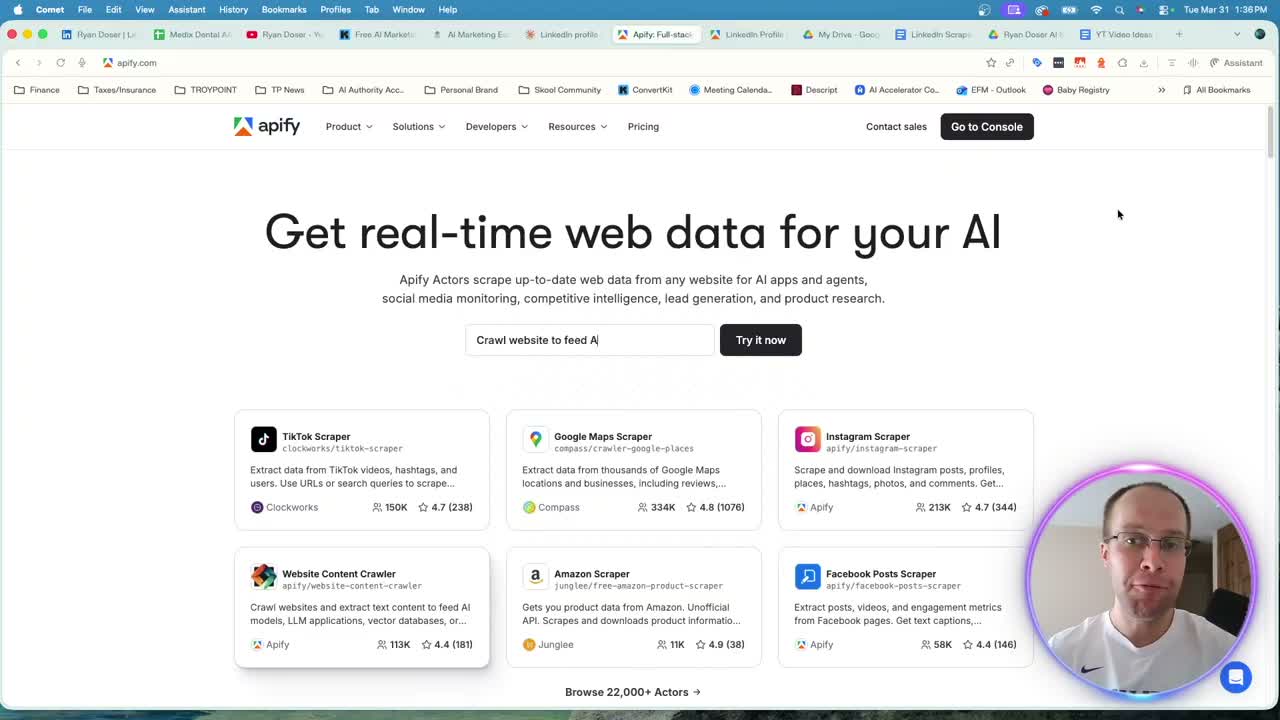This screenshot has height=720, width=1280.
Task: Expand the Solutions dropdown menu
Action: click(x=419, y=127)
